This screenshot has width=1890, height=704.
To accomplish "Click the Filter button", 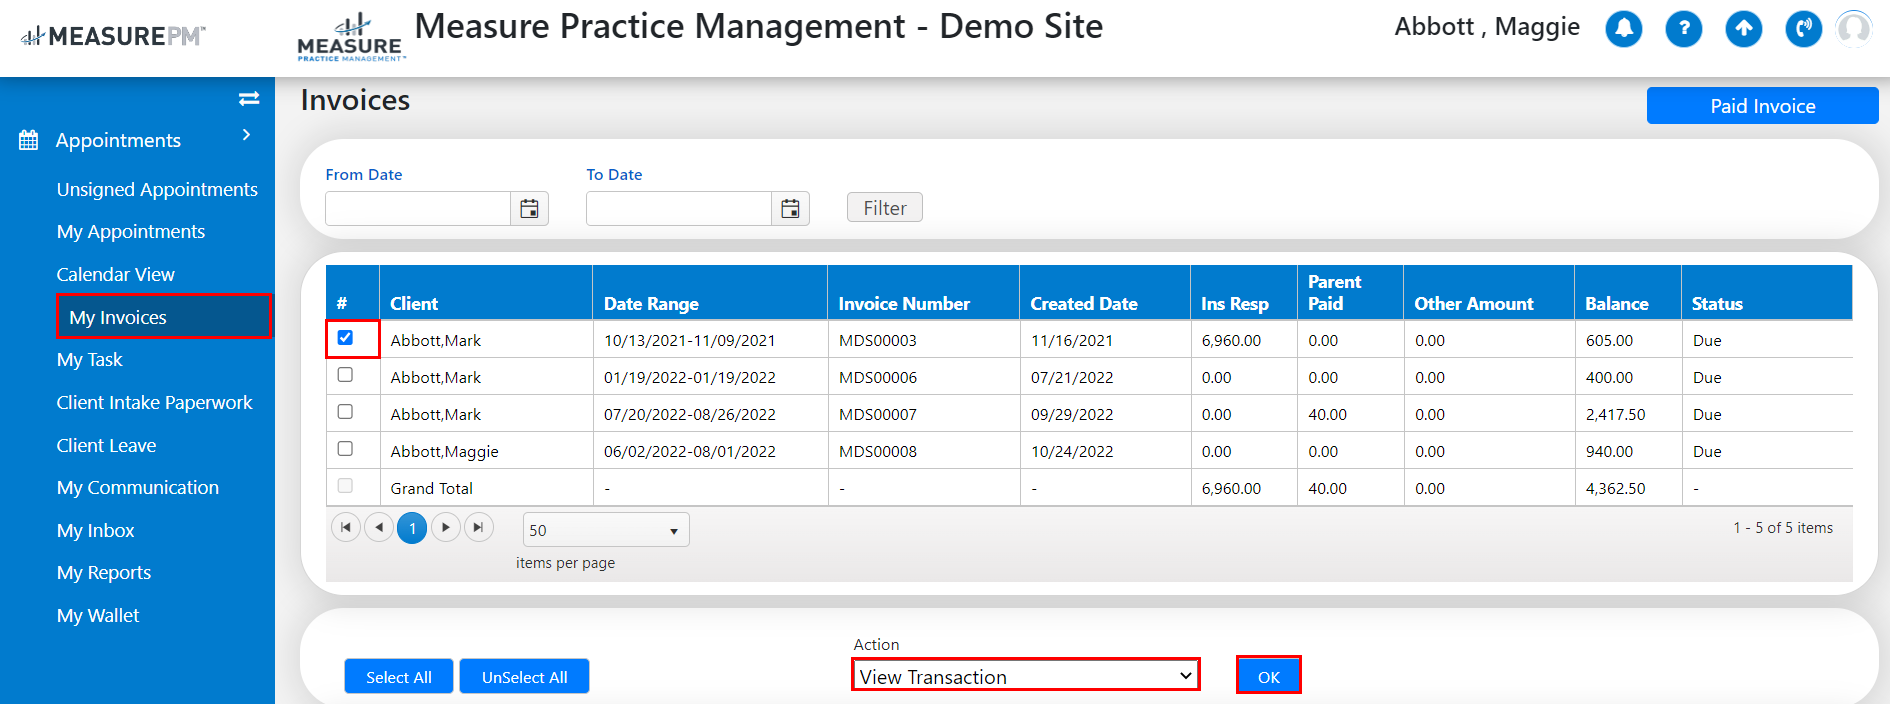I will pos(885,208).
